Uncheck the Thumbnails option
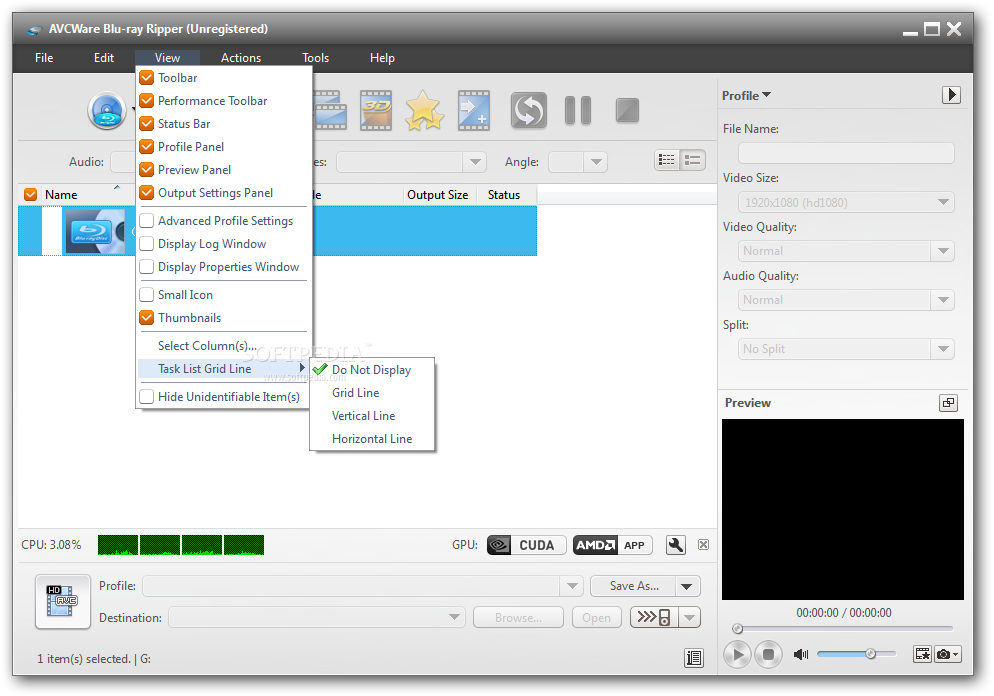This screenshot has width=994, height=696. 146,318
